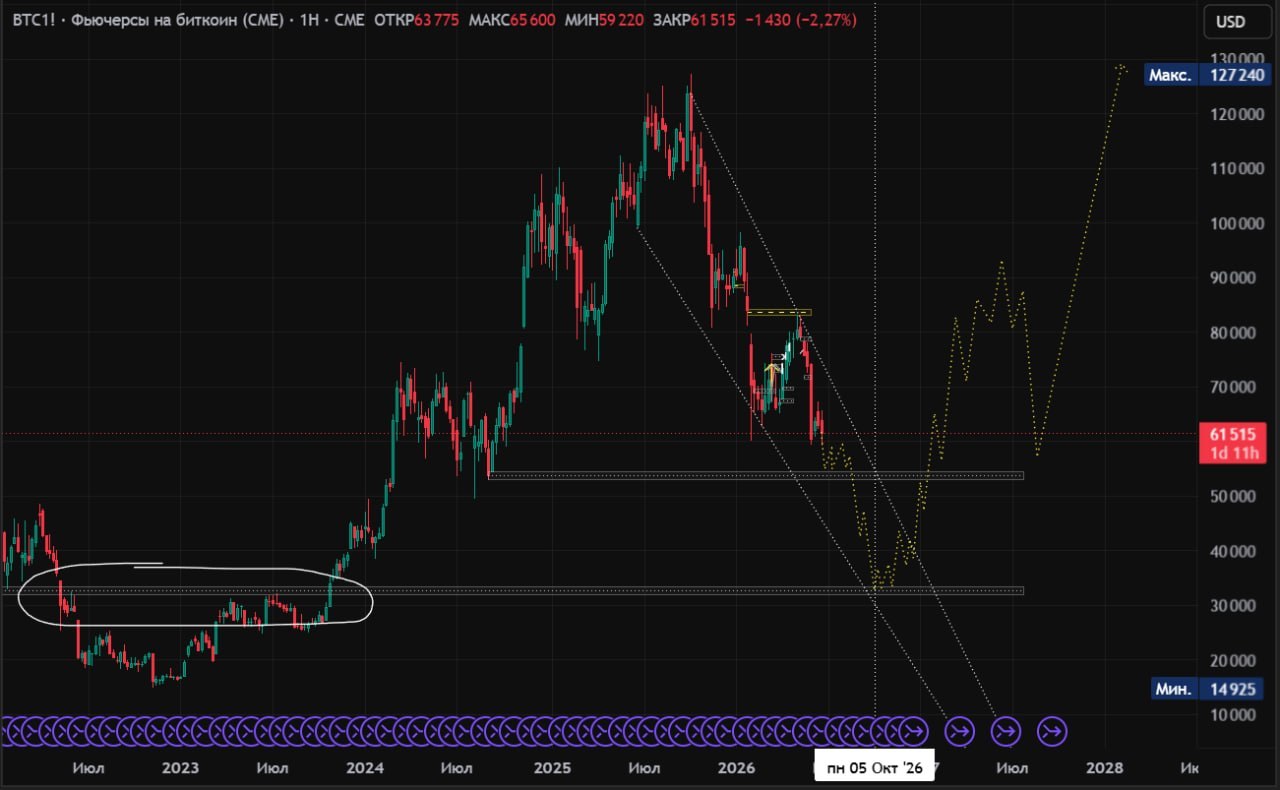
Task: Click the ЗАКР close value 61 515
Action: click(x=714, y=19)
